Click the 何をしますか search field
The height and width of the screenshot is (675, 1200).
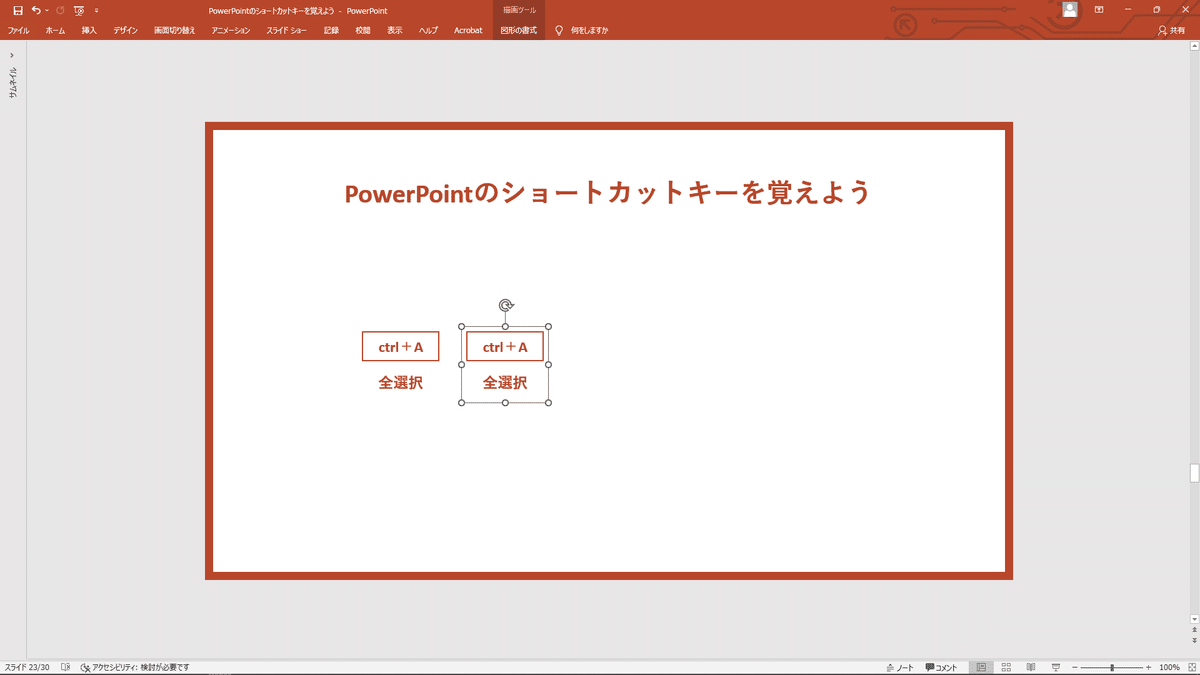click(589, 30)
